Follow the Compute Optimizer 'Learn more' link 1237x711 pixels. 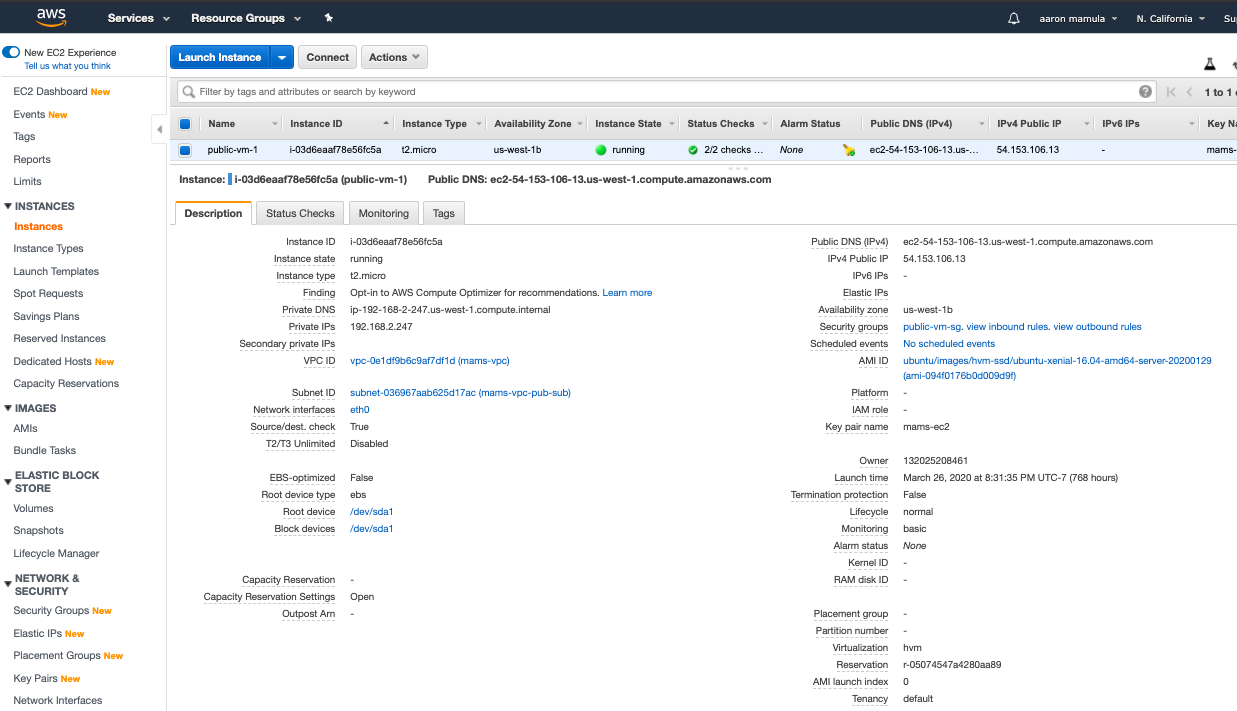[x=627, y=293]
